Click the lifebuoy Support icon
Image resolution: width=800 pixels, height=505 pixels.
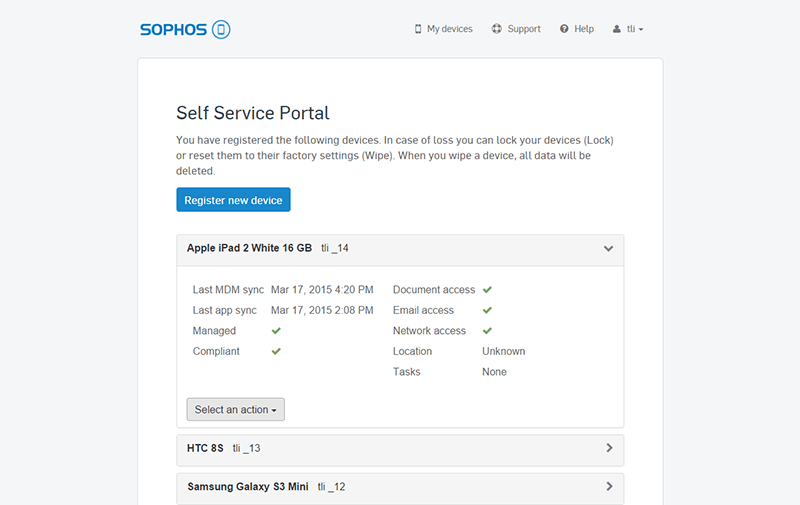(x=497, y=29)
